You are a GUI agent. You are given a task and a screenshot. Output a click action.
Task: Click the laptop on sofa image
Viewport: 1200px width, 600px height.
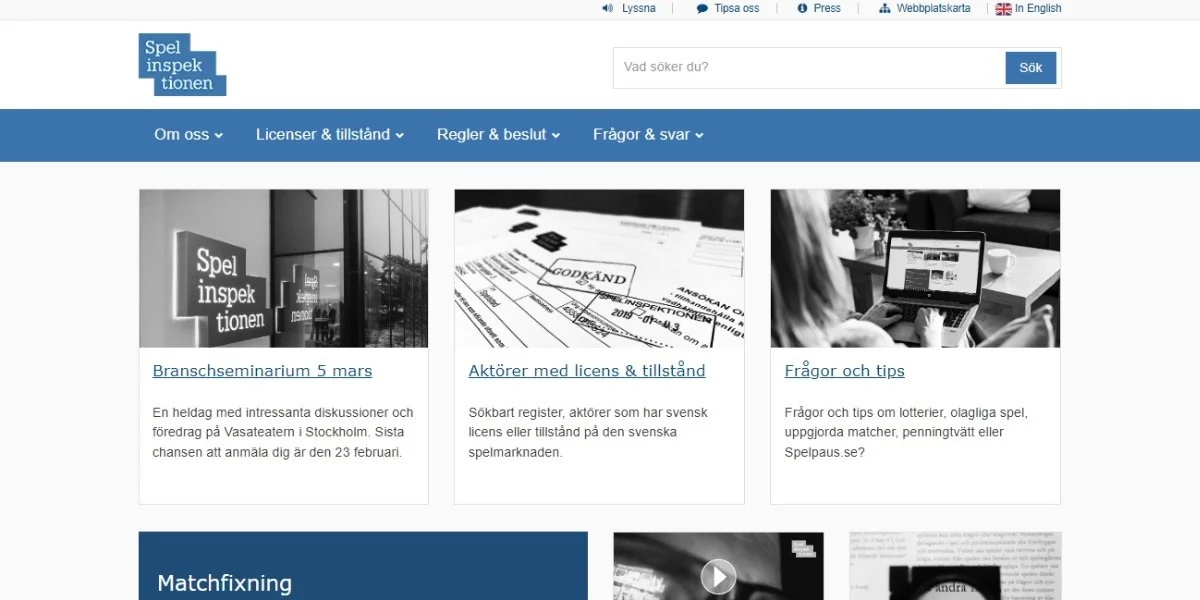[915, 268]
